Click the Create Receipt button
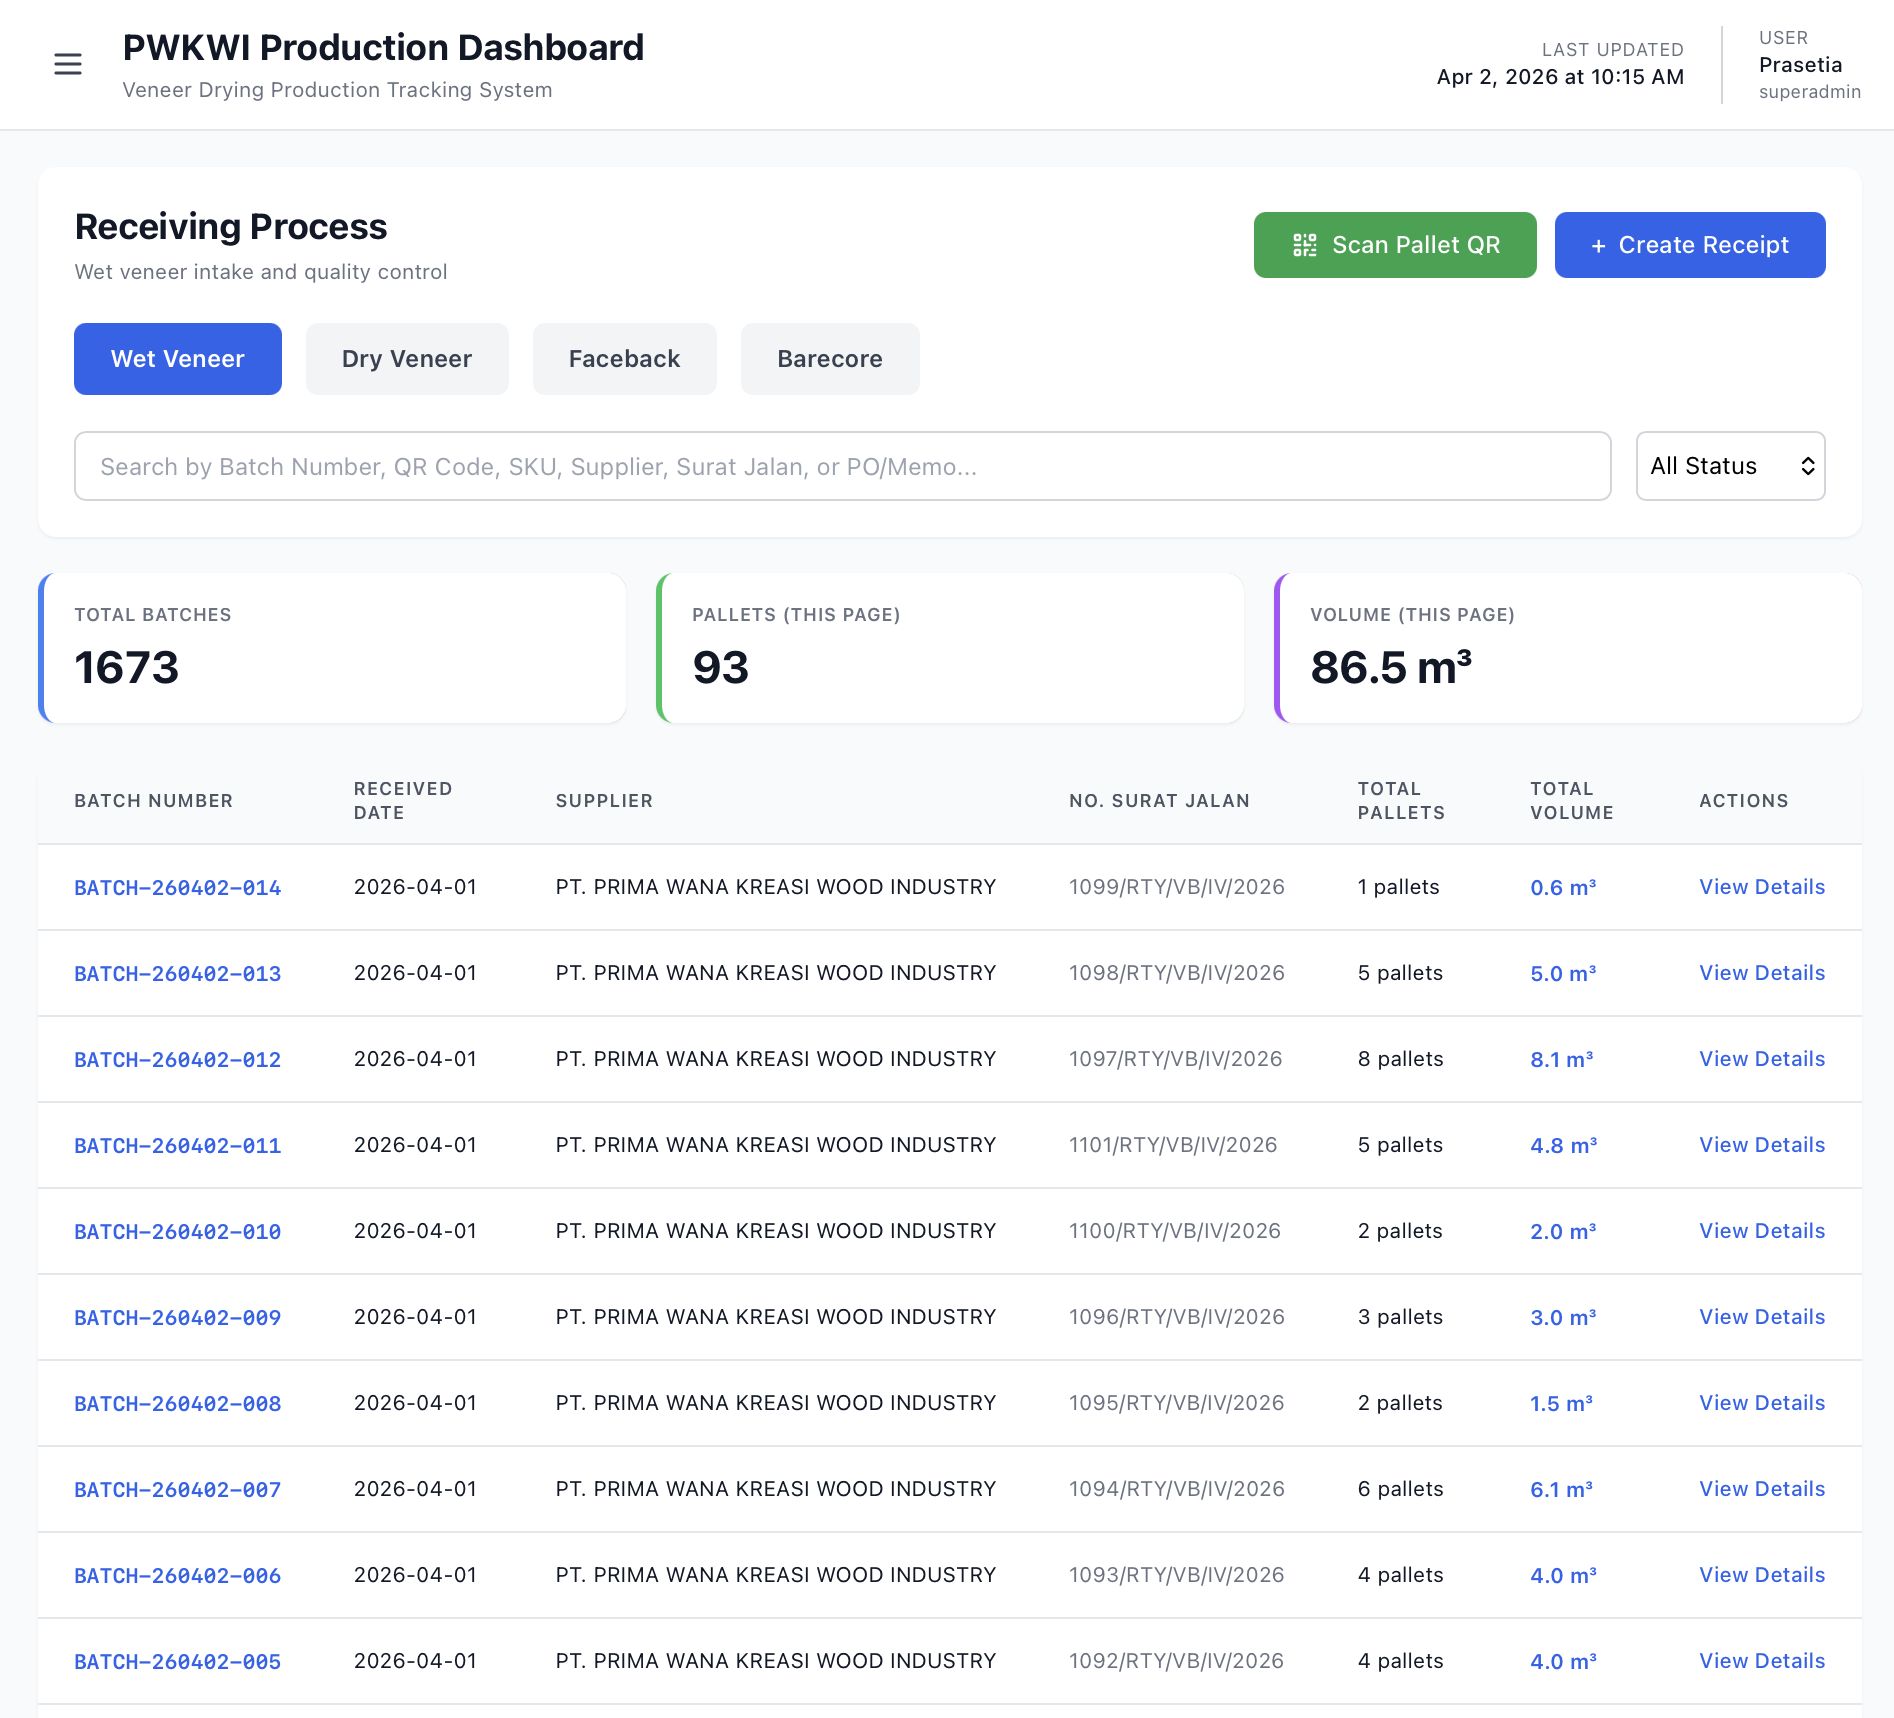 (1689, 245)
